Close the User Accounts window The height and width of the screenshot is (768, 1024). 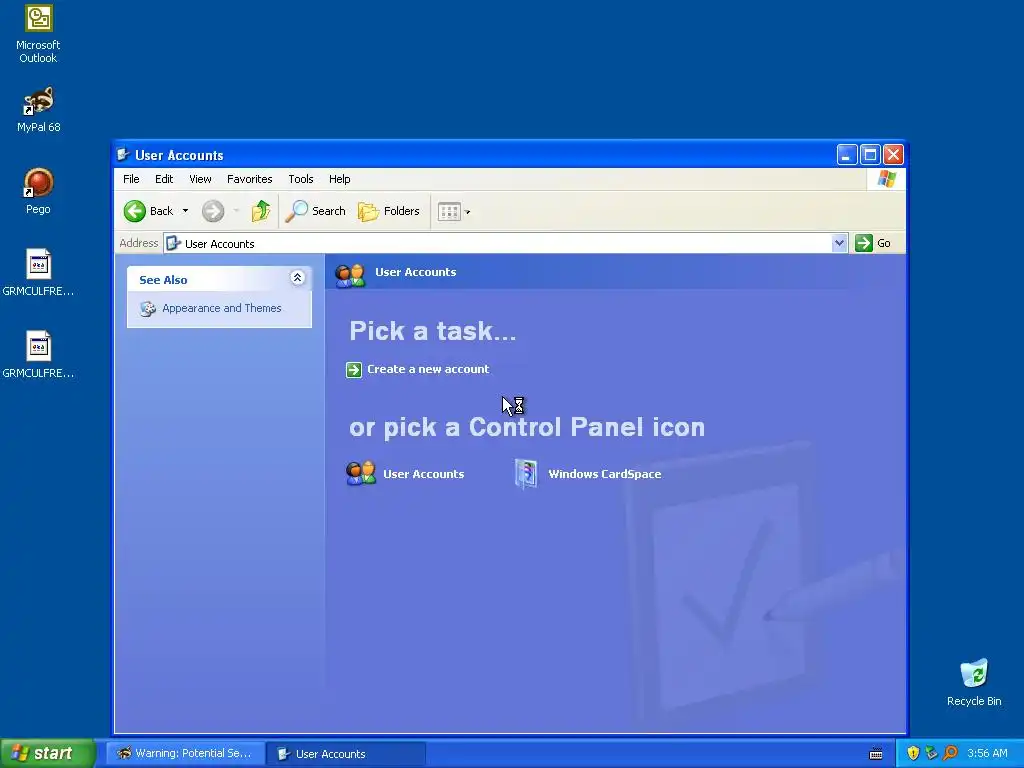(x=893, y=155)
